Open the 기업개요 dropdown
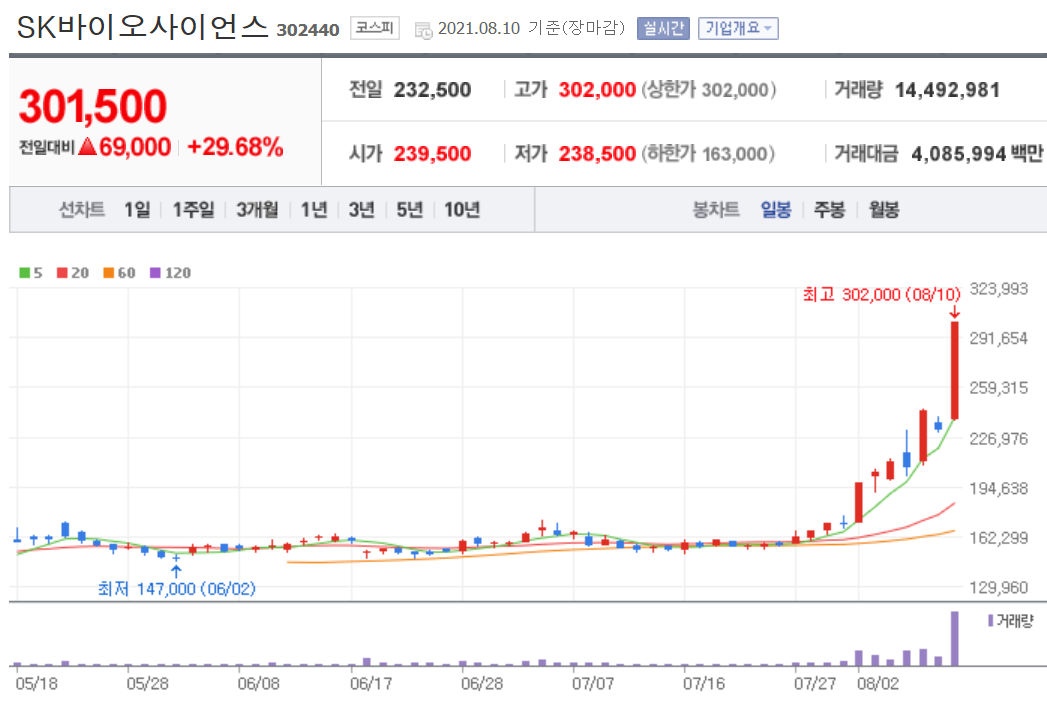Image resolution: width=1047 pixels, height=701 pixels. tap(738, 29)
